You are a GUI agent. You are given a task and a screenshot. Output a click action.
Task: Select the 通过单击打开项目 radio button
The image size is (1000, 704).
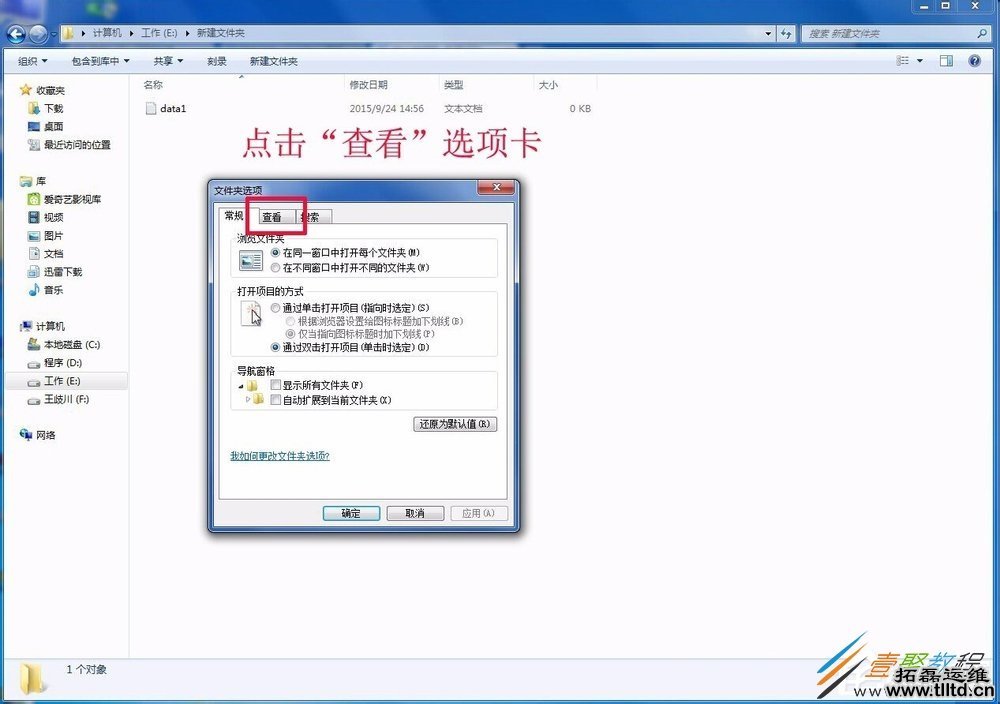[x=275, y=308]
